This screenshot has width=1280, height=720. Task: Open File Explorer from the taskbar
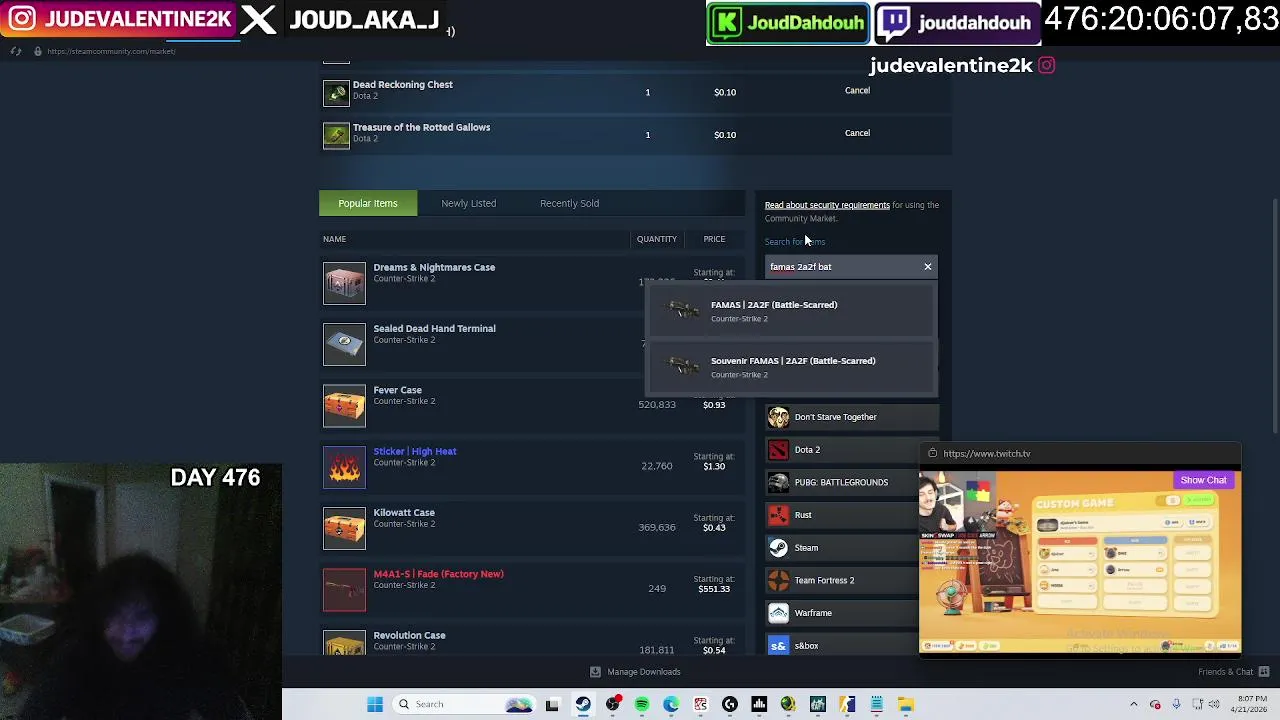click(x=905, y=704)
